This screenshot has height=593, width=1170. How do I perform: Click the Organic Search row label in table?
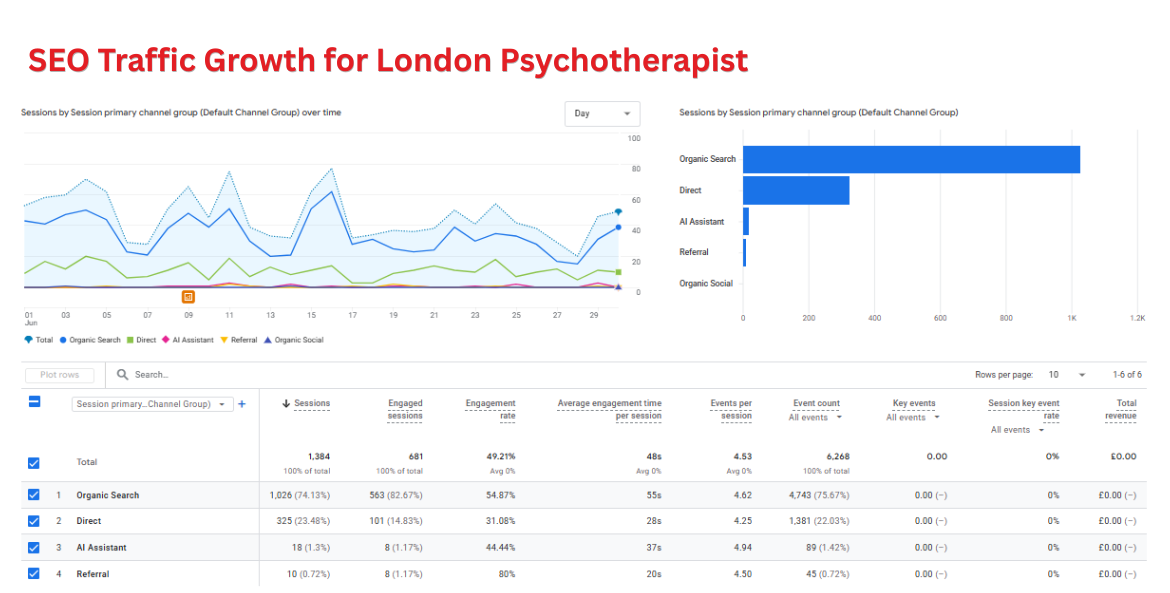point(107,495)
